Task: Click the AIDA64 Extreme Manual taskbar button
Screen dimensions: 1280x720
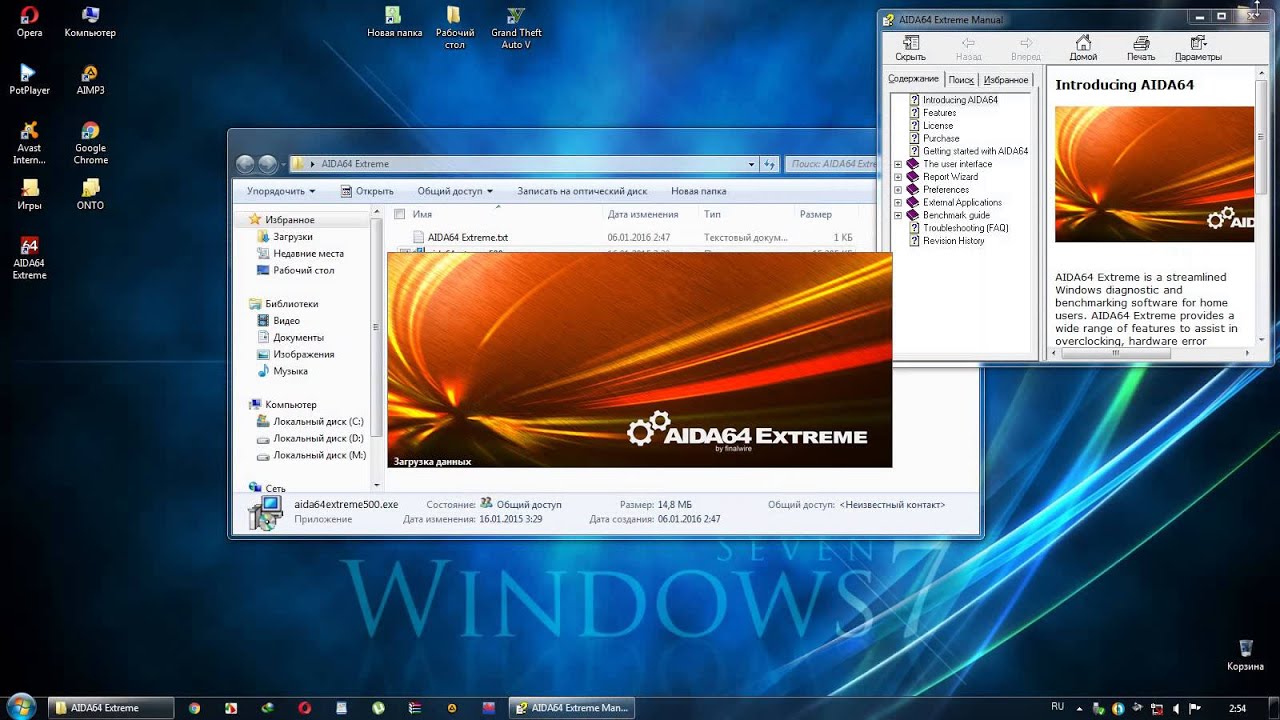Action: point(571,708)
